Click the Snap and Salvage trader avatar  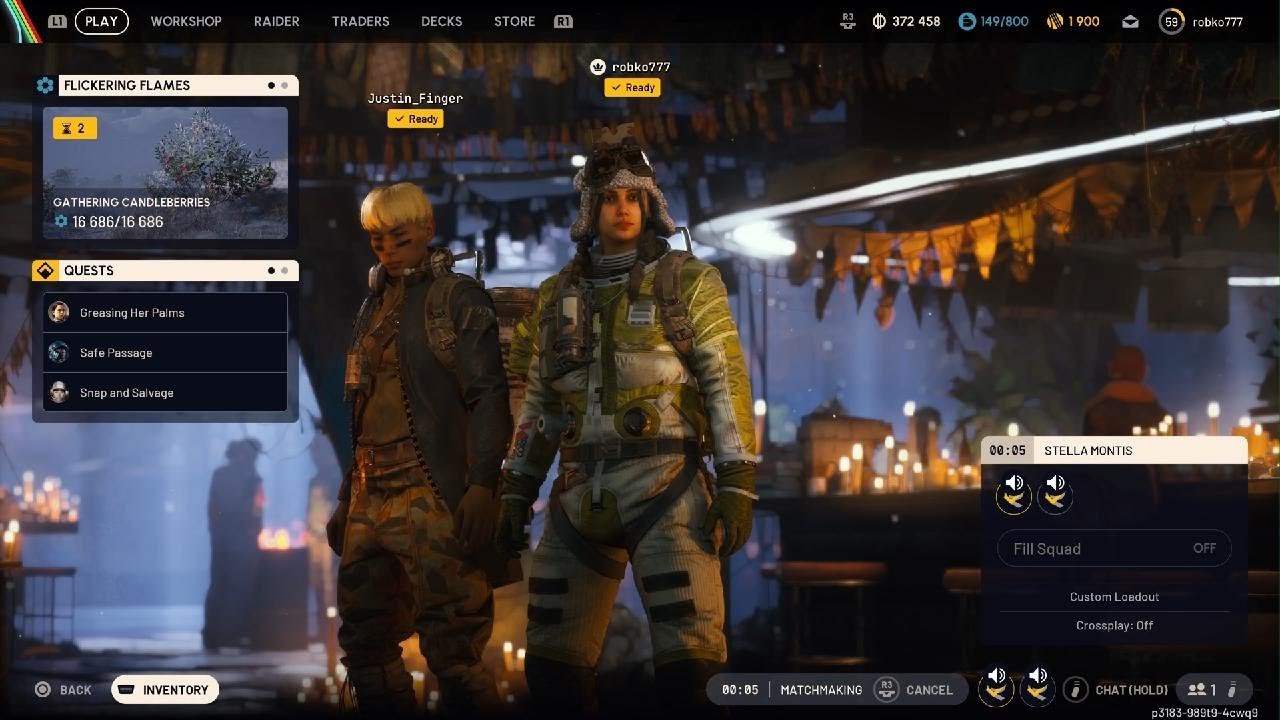pyautogui.click(x=59, y=393)
